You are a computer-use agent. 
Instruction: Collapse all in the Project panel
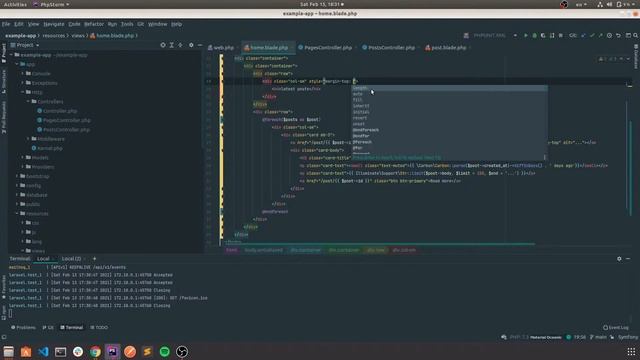point(180,45)
